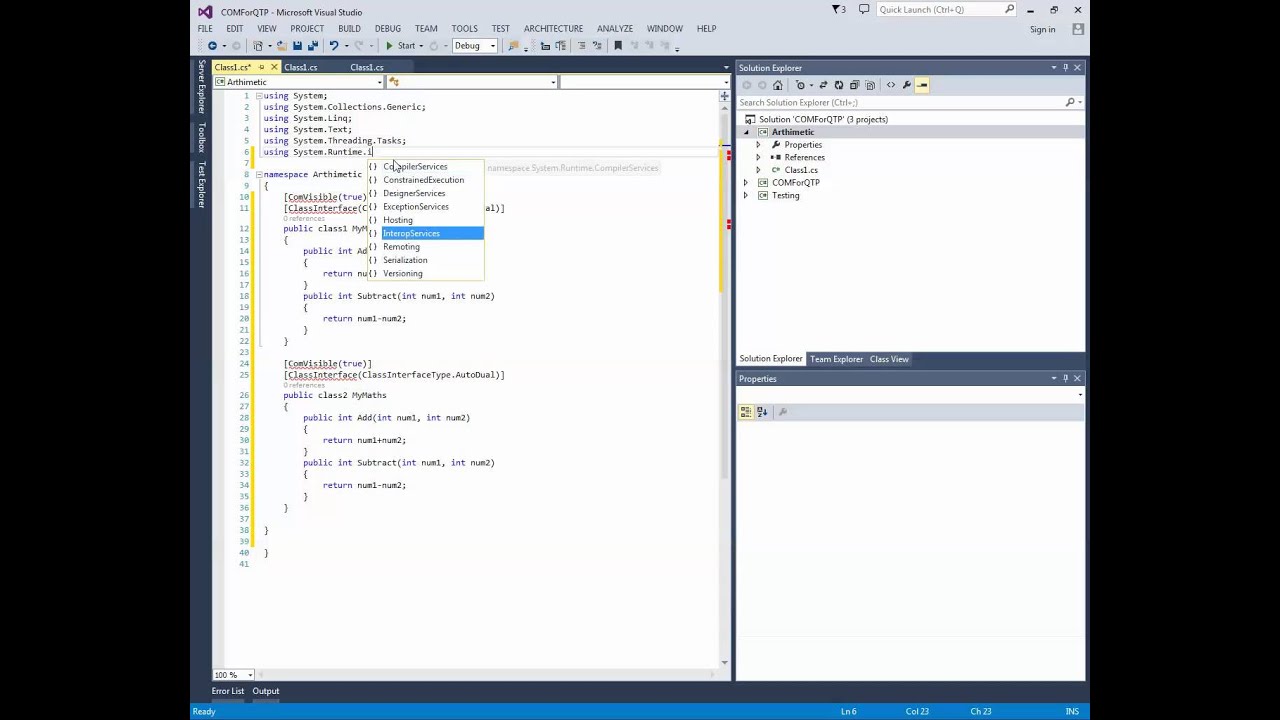Select InteropServices in IntelliSense list
The height and width of the screenshot is (720, 1280).
(425, 233)
